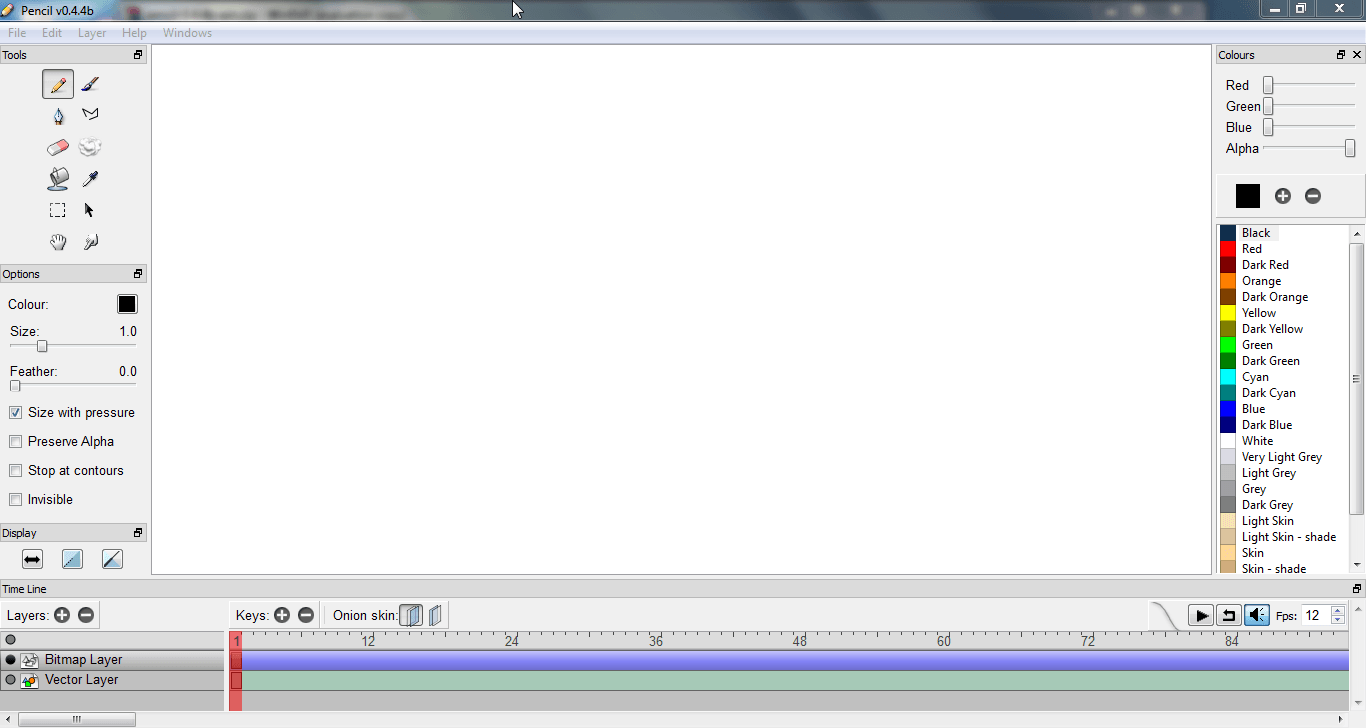Select the Vector Layer row

tap(112, 680)
